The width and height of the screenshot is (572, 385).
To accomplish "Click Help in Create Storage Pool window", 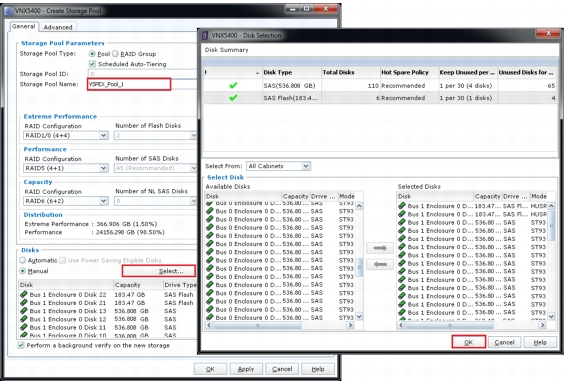I will pos(318,369).
